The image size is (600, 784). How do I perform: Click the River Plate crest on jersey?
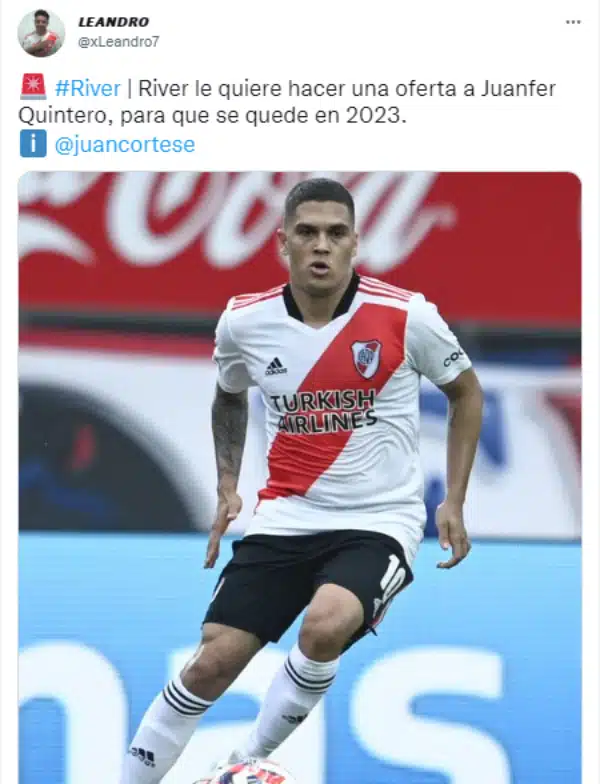click(366, 358)
